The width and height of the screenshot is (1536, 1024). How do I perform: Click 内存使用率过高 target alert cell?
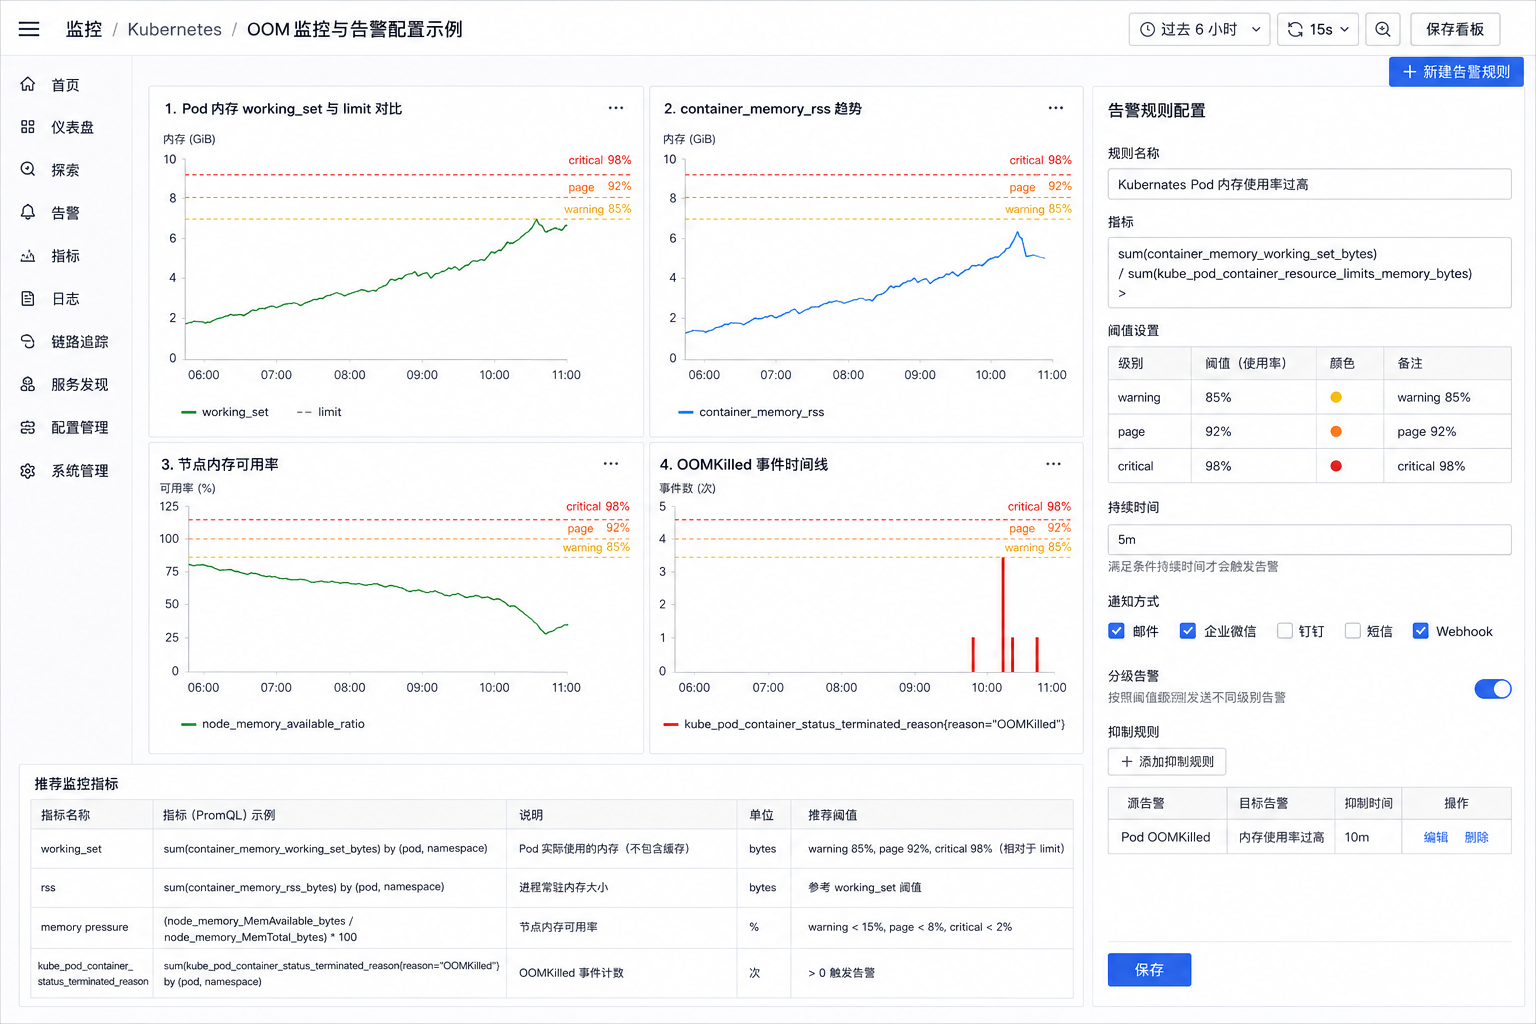[1281, 837]
